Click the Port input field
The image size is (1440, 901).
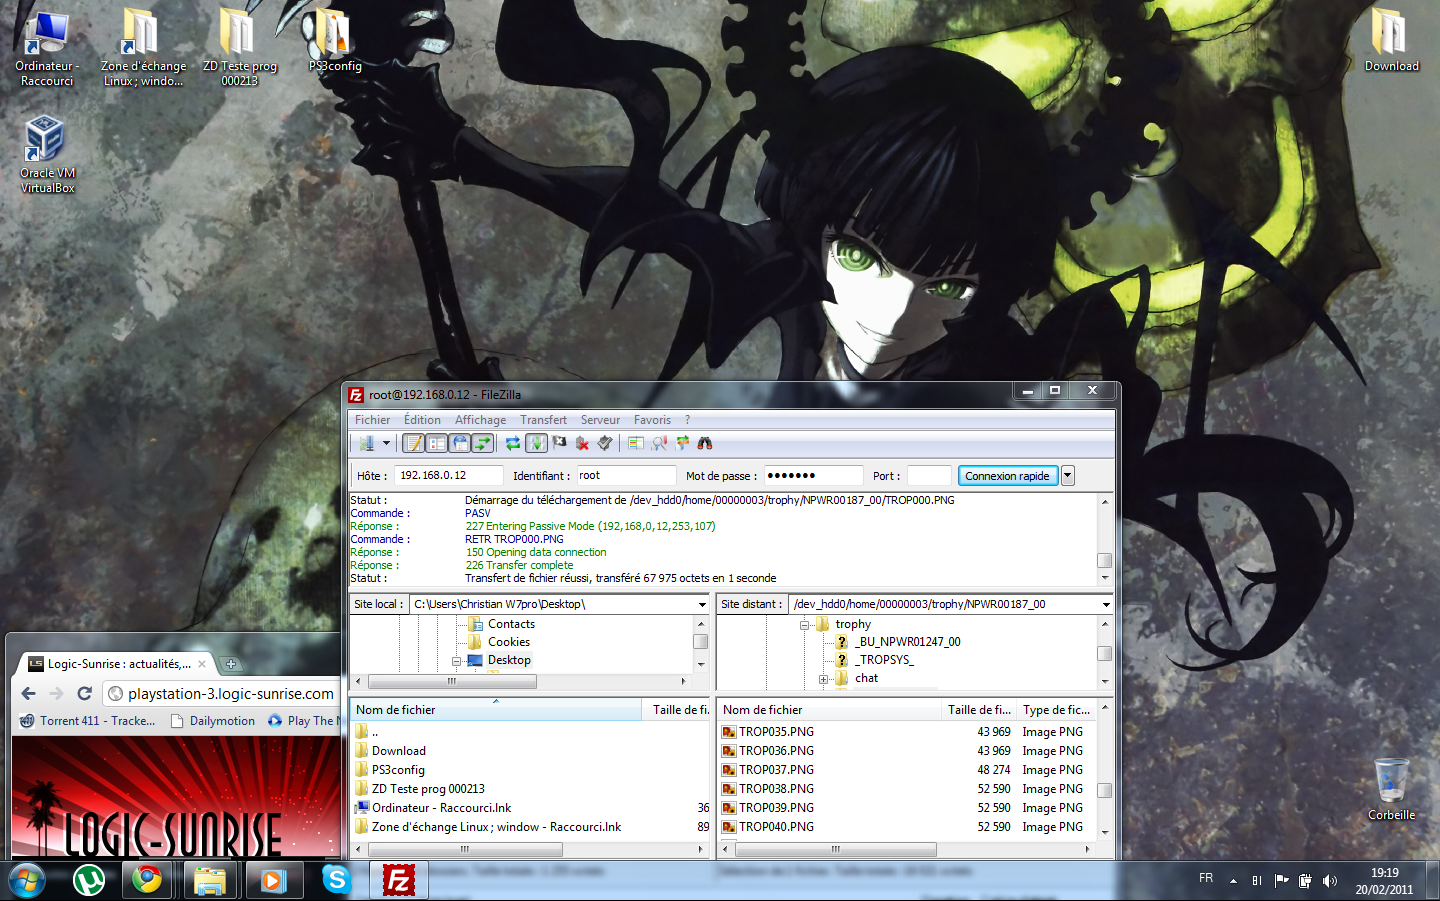click(x=929, y=476)
